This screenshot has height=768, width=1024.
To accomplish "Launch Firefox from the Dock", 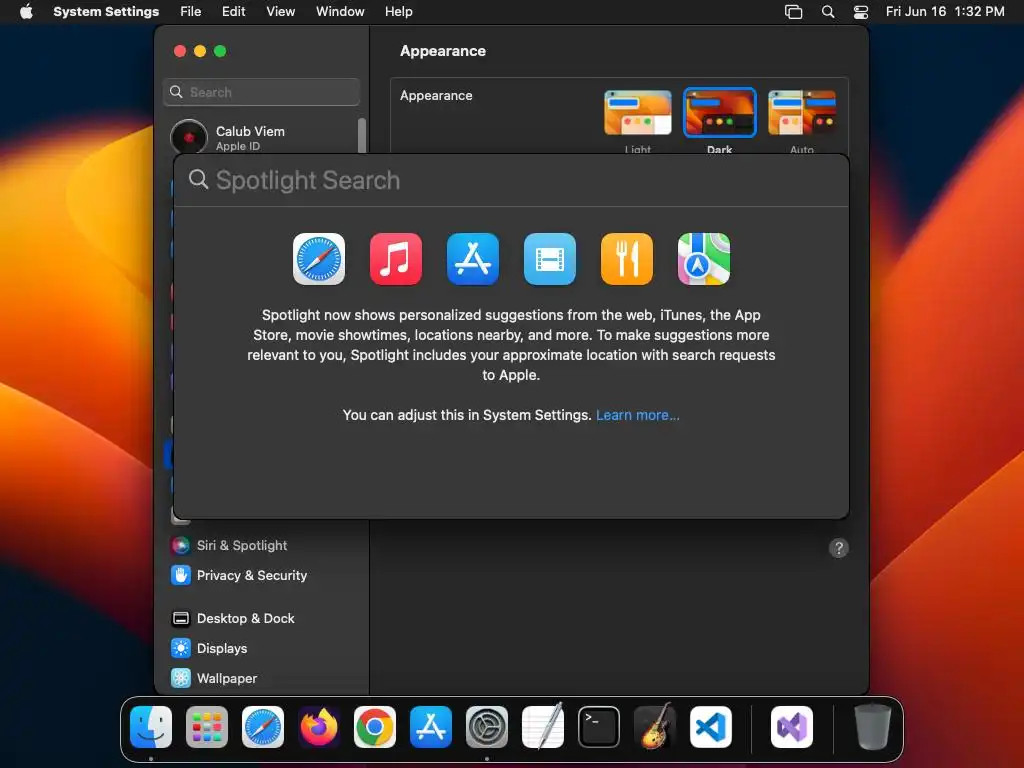I will [x=319, y=727].
